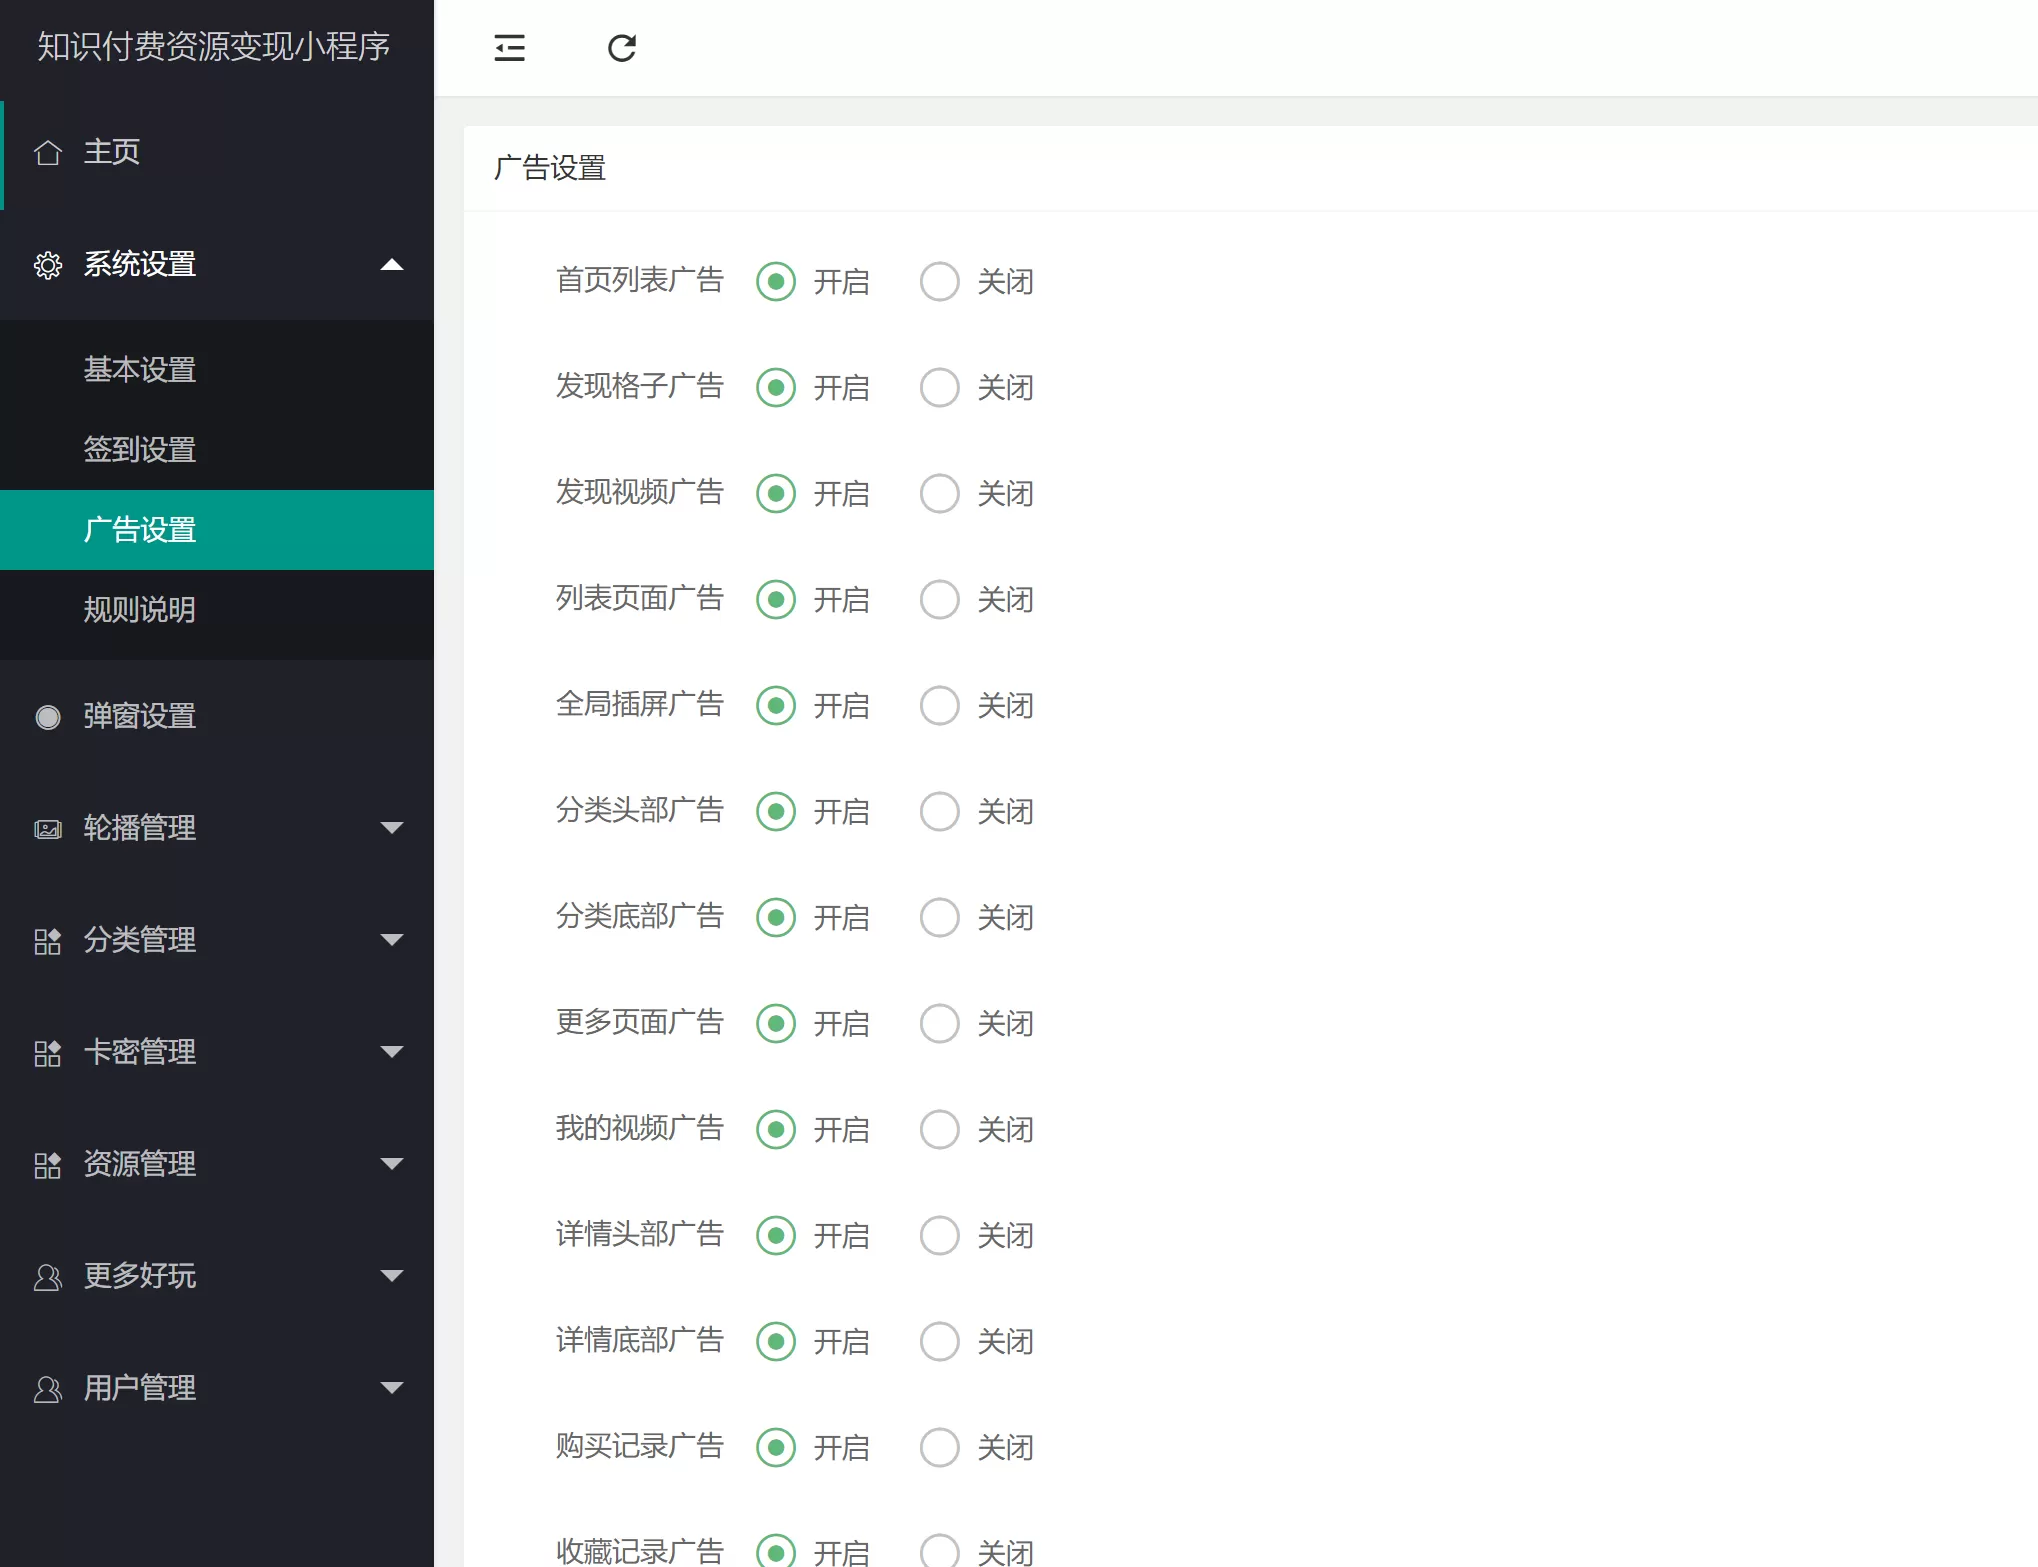This screenshot has width=2038, height=1567.
Task: Click the user icon beside 用户管理
Action: pos(47,1389)
